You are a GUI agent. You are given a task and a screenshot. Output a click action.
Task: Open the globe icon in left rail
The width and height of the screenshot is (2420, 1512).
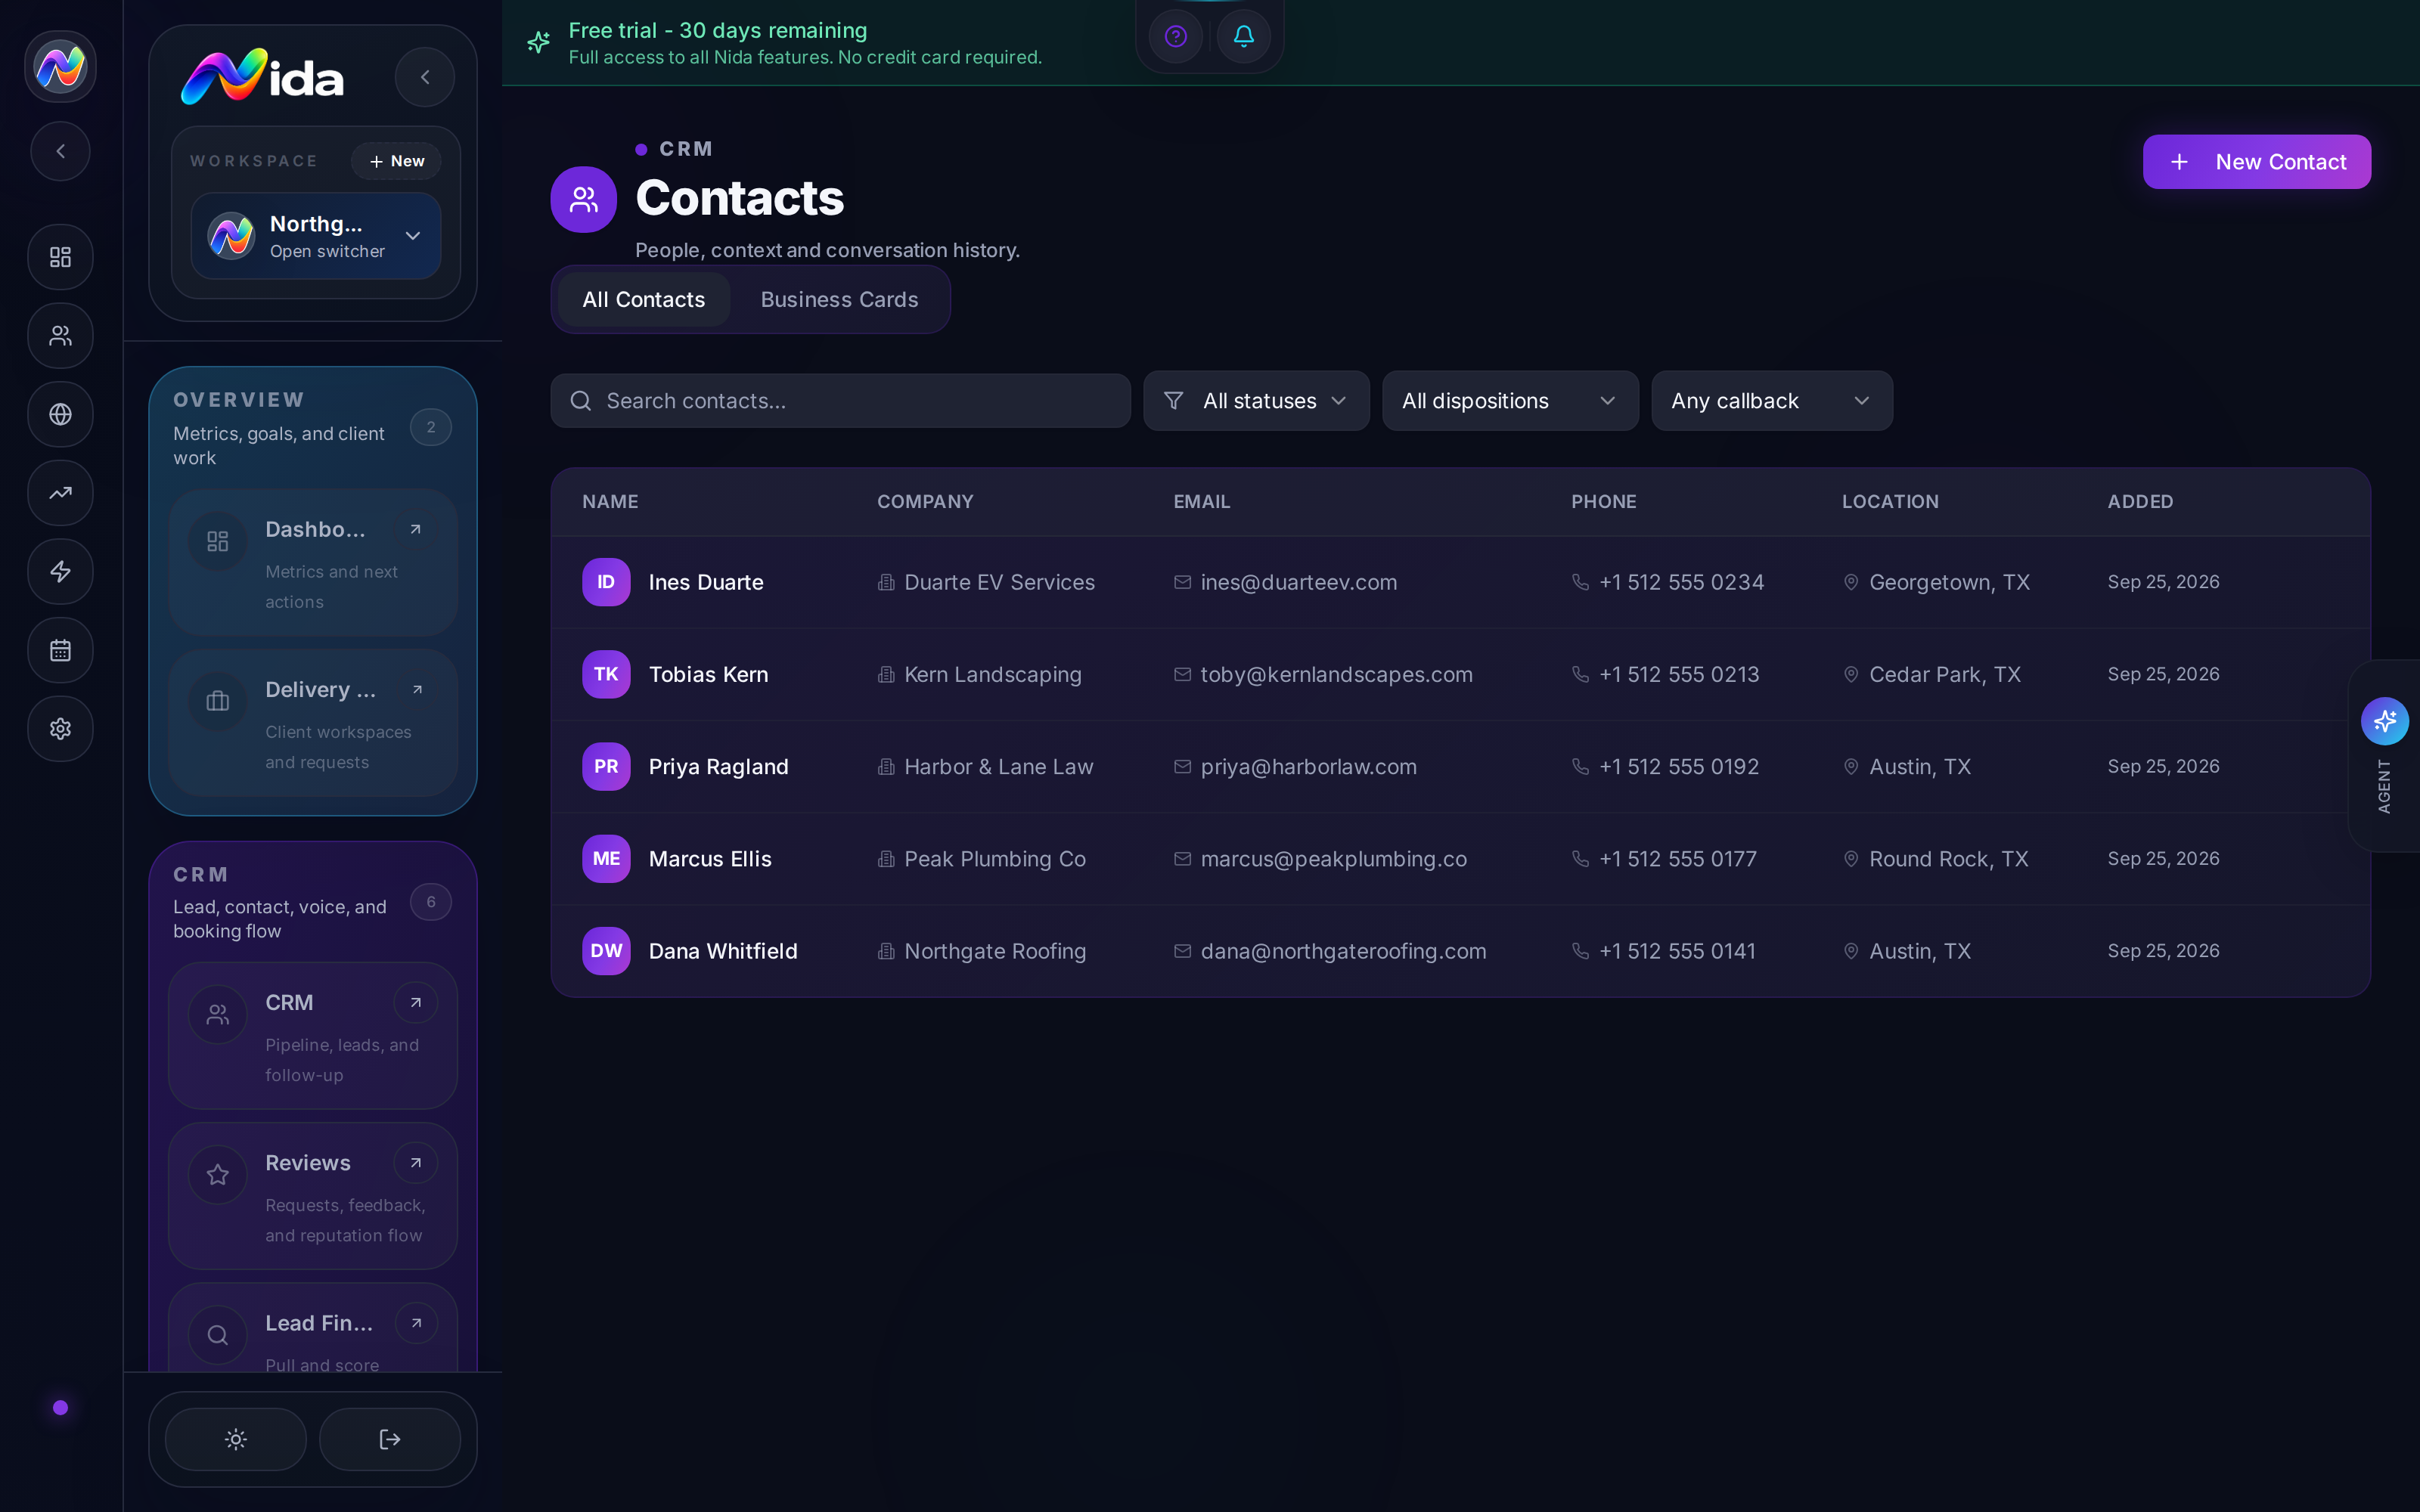click(x=60, y=414)
